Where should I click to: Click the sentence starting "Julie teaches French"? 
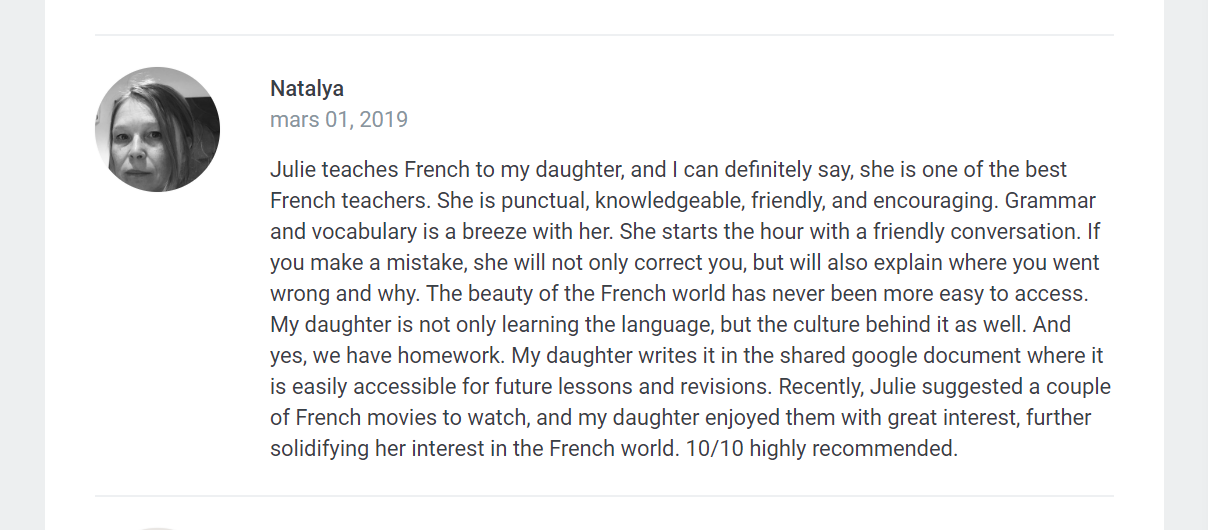(x=669, y=185)
